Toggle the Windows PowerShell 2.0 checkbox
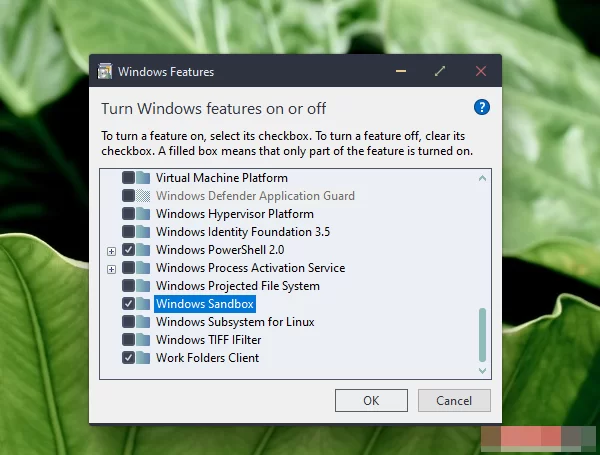600x455 pixels. pyautogui.click(x=128, y=250)
